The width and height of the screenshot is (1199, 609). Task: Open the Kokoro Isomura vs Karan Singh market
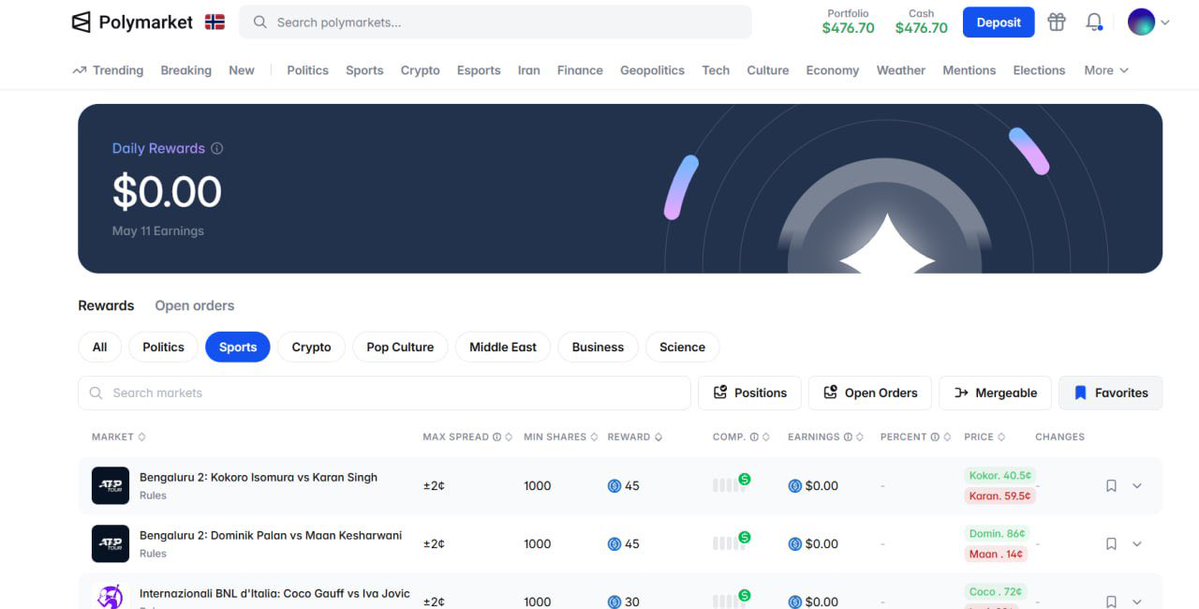click(x=258, y=477)
